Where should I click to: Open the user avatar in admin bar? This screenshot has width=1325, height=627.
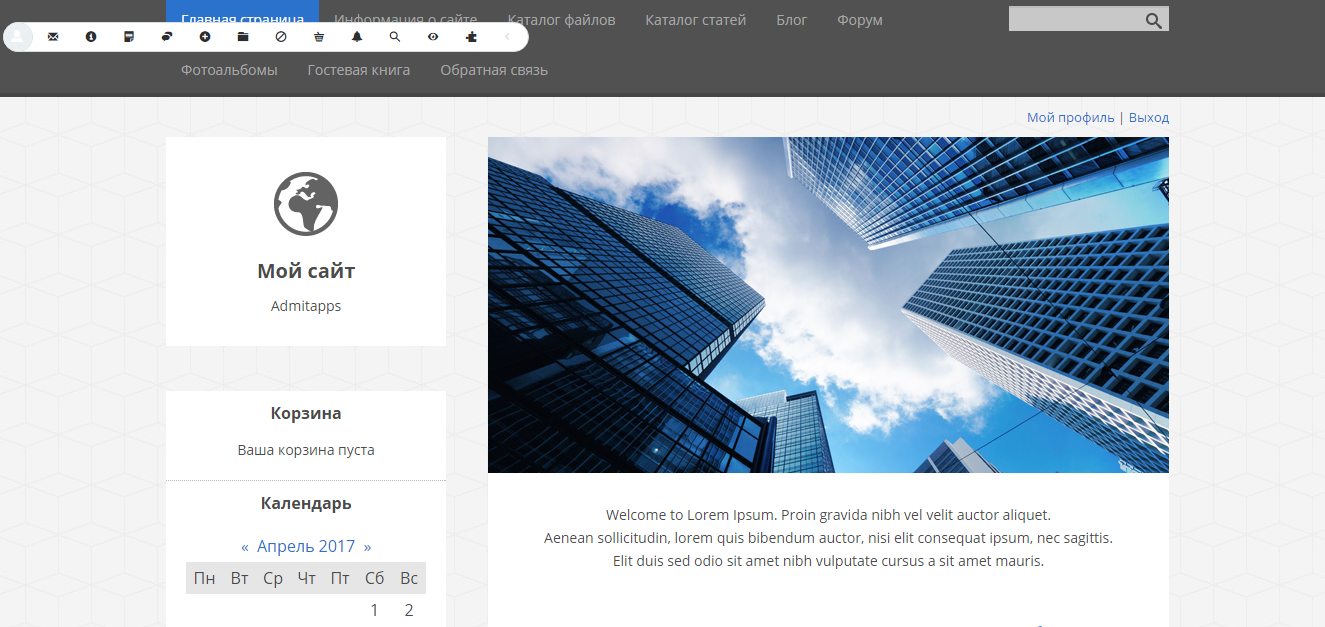tap(19, 36)
